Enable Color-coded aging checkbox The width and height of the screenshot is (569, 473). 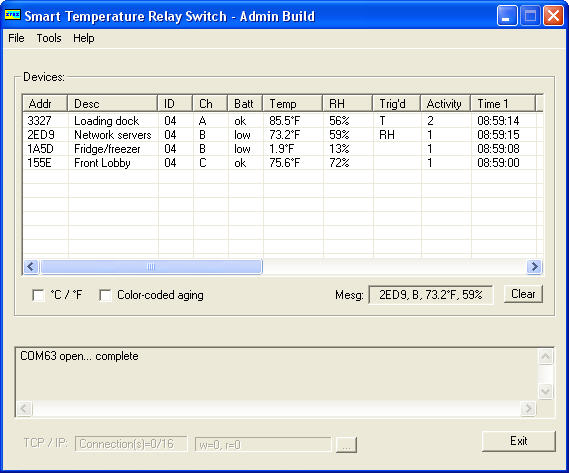pos(105,295)
